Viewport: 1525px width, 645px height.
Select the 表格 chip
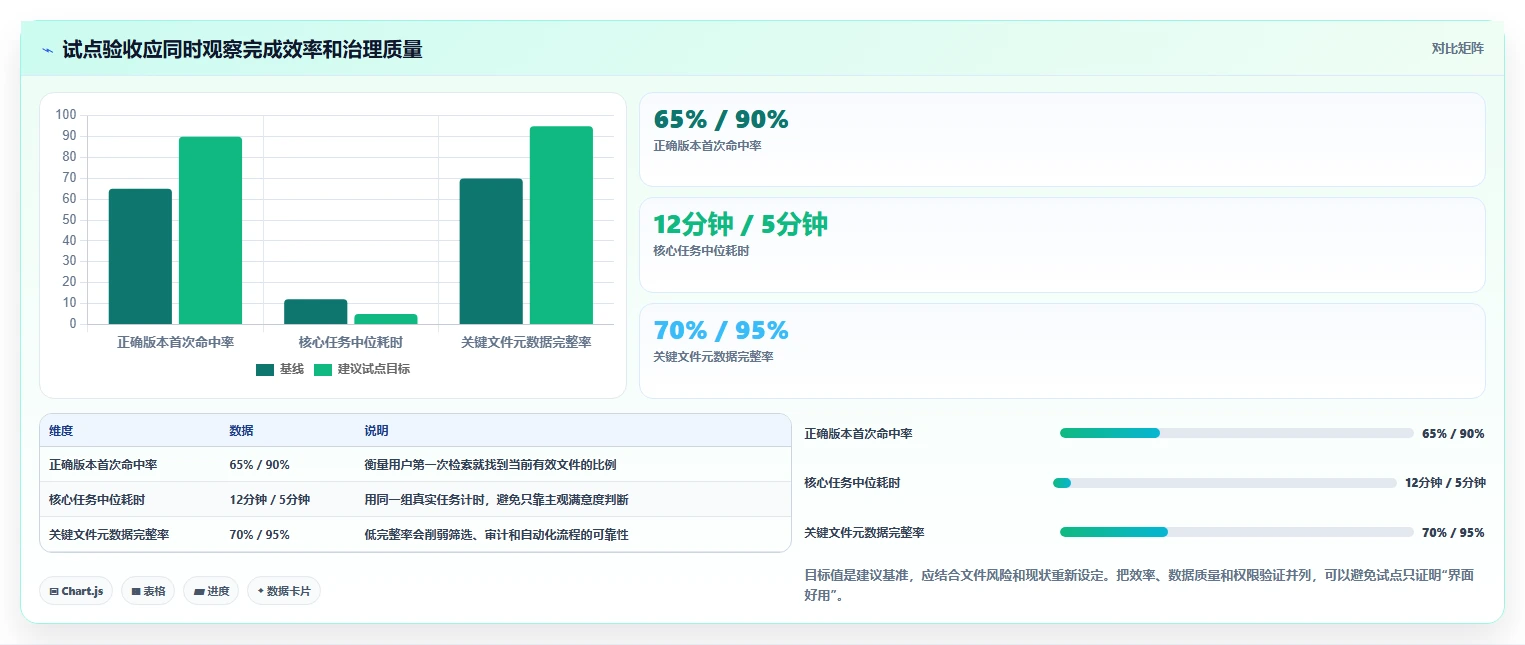click(148, 591)
